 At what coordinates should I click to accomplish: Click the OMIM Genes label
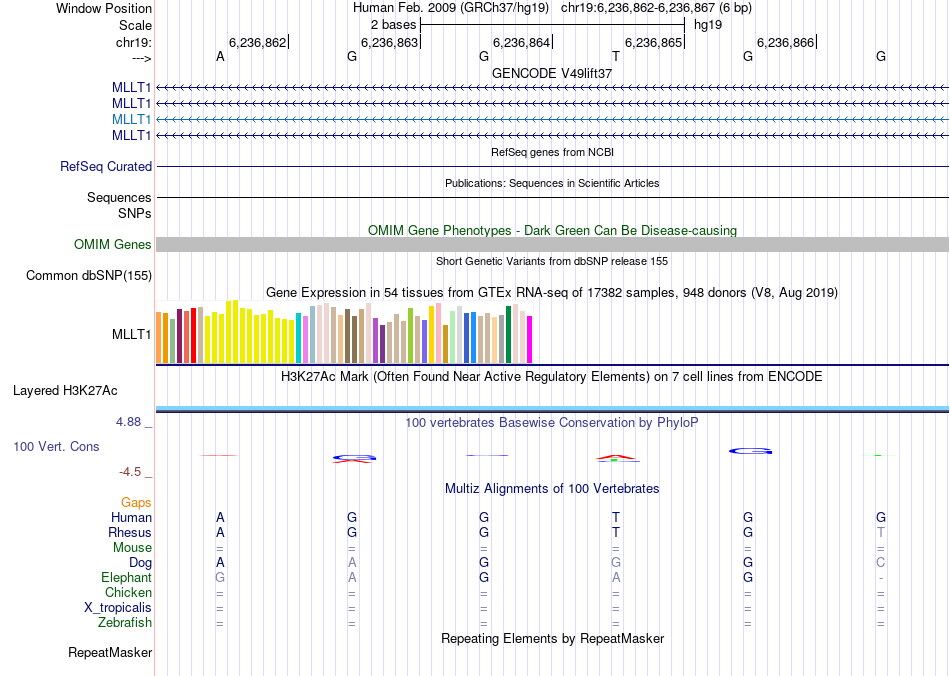113,244
